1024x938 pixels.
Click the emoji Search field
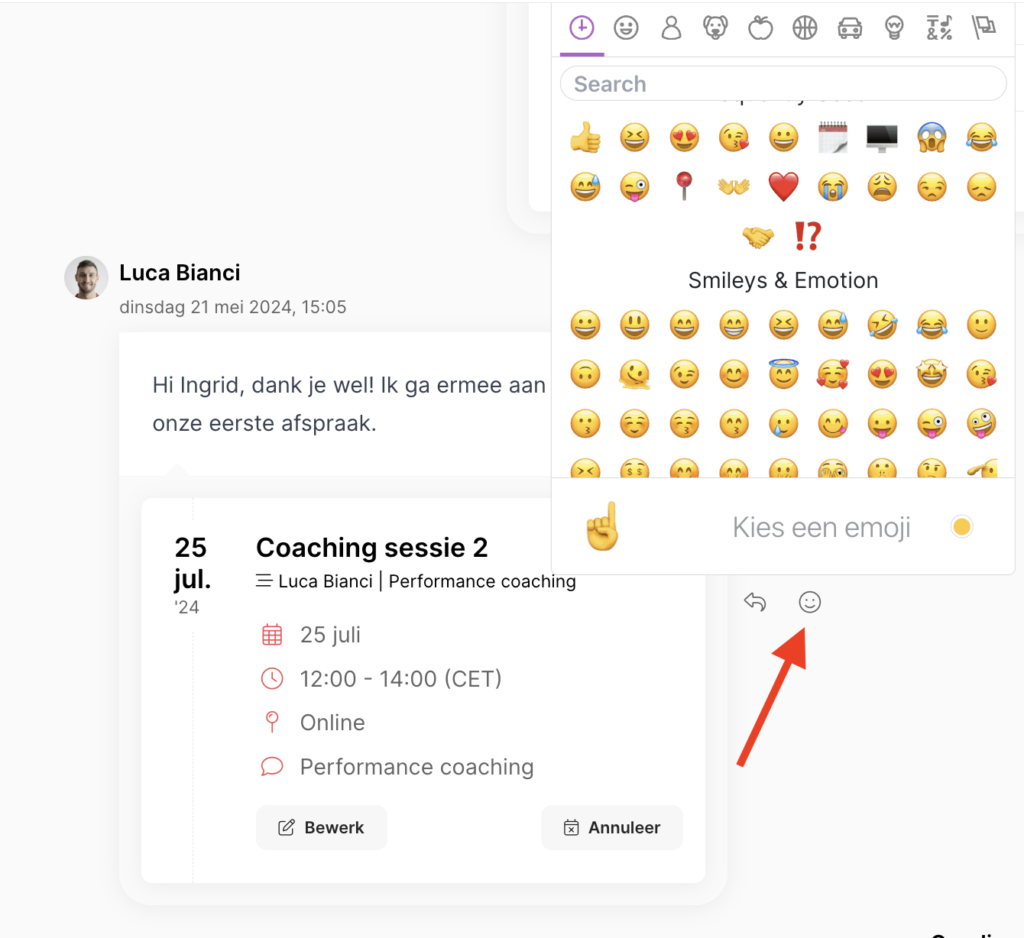783,84
